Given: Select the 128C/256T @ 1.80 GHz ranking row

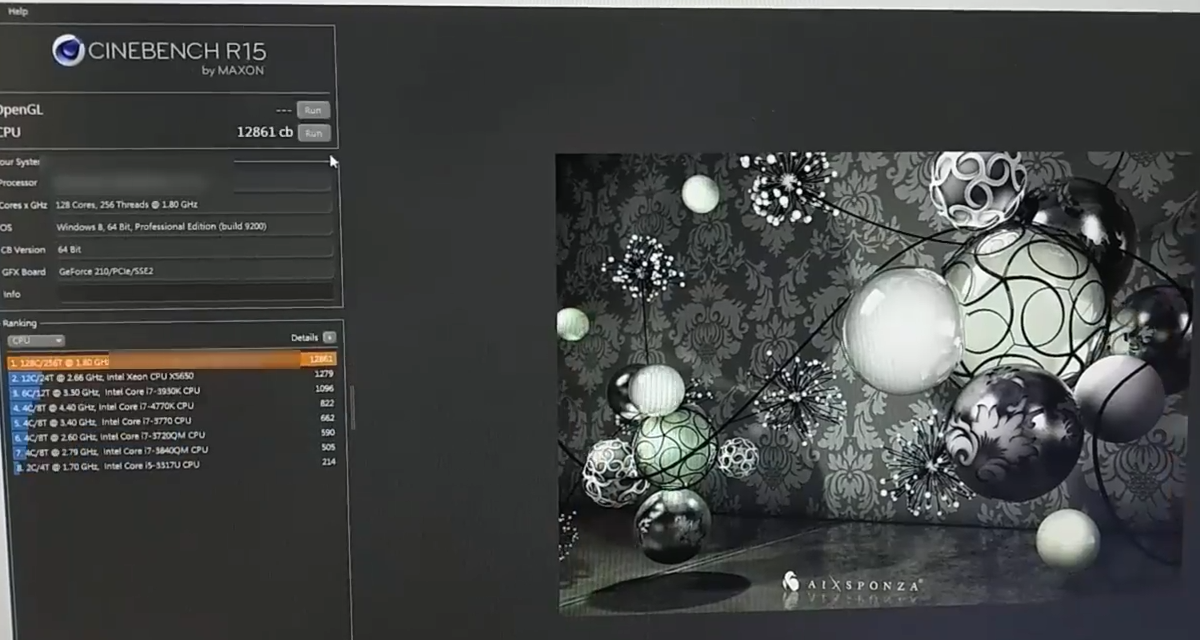Looking at the screenshot, I should pyautogui.click(x=171, y=360).
